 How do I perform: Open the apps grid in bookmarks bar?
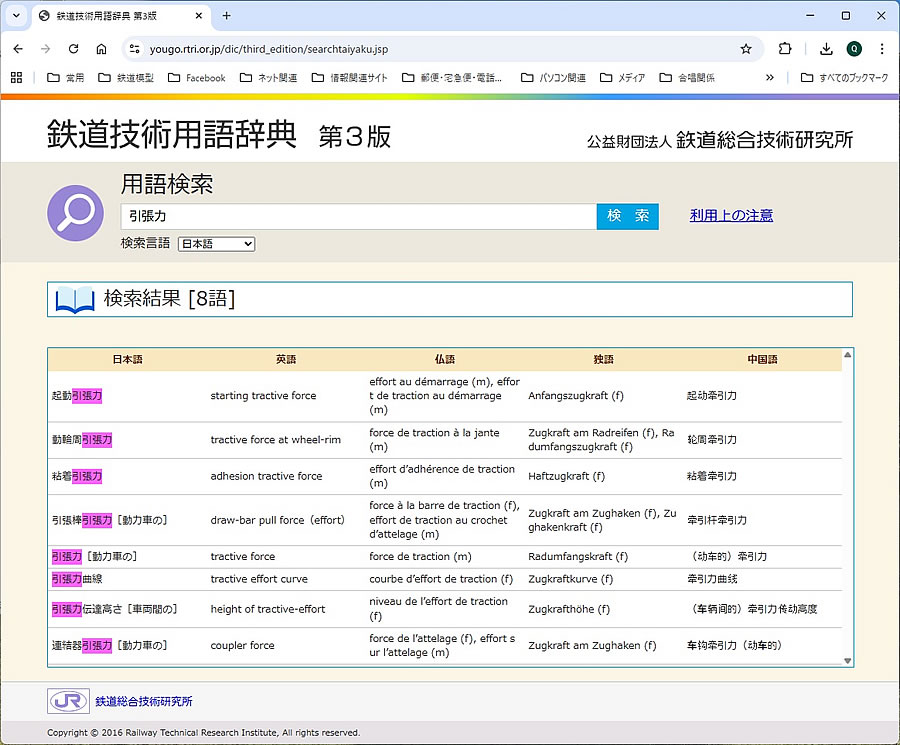(x=17, y=78)
